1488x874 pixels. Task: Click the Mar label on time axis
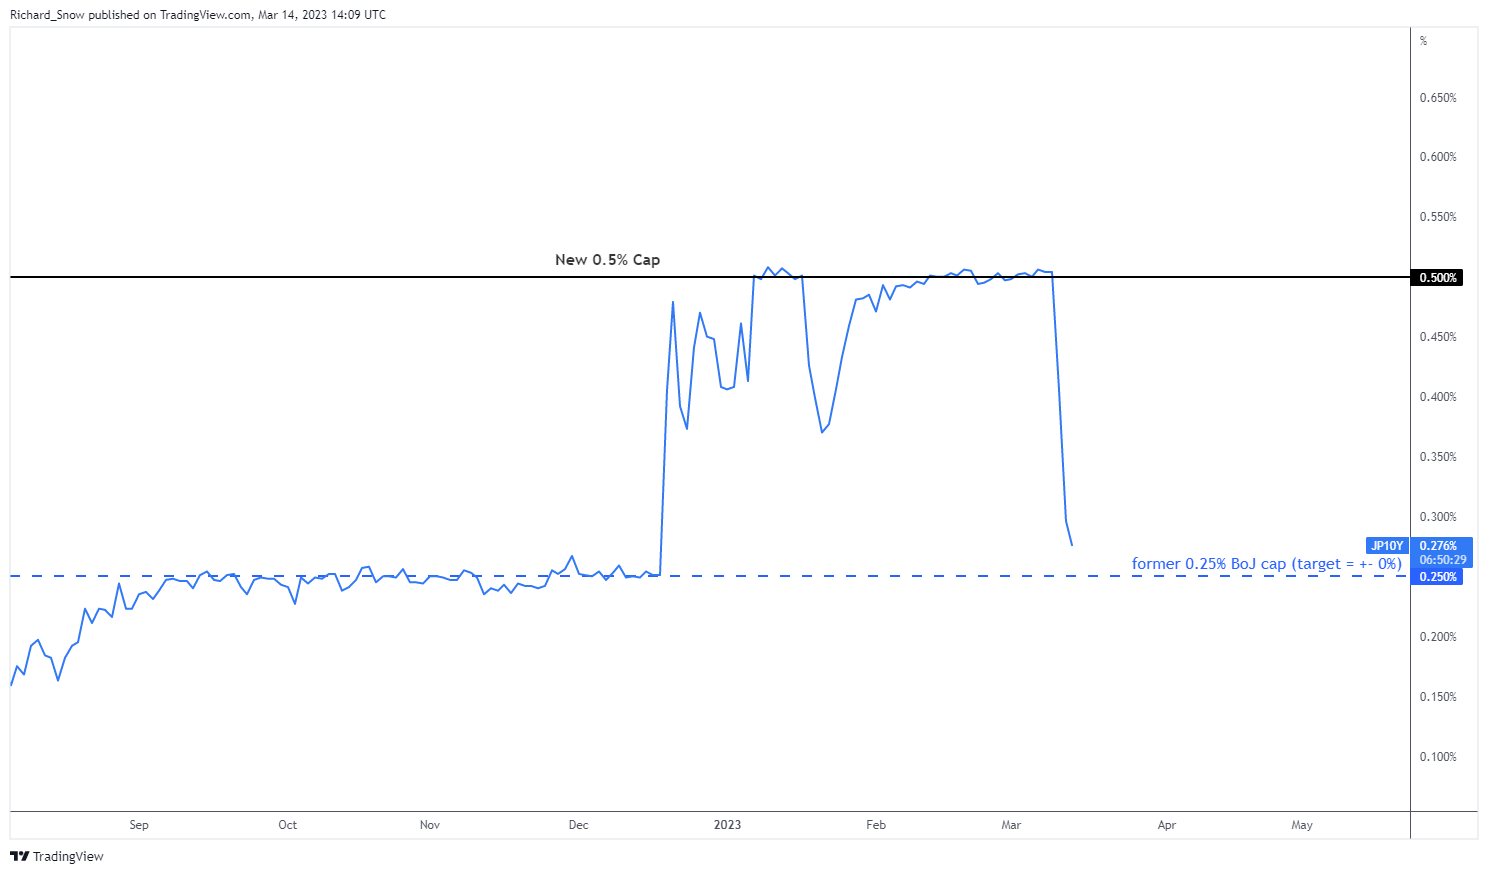tap(1011, 825)
